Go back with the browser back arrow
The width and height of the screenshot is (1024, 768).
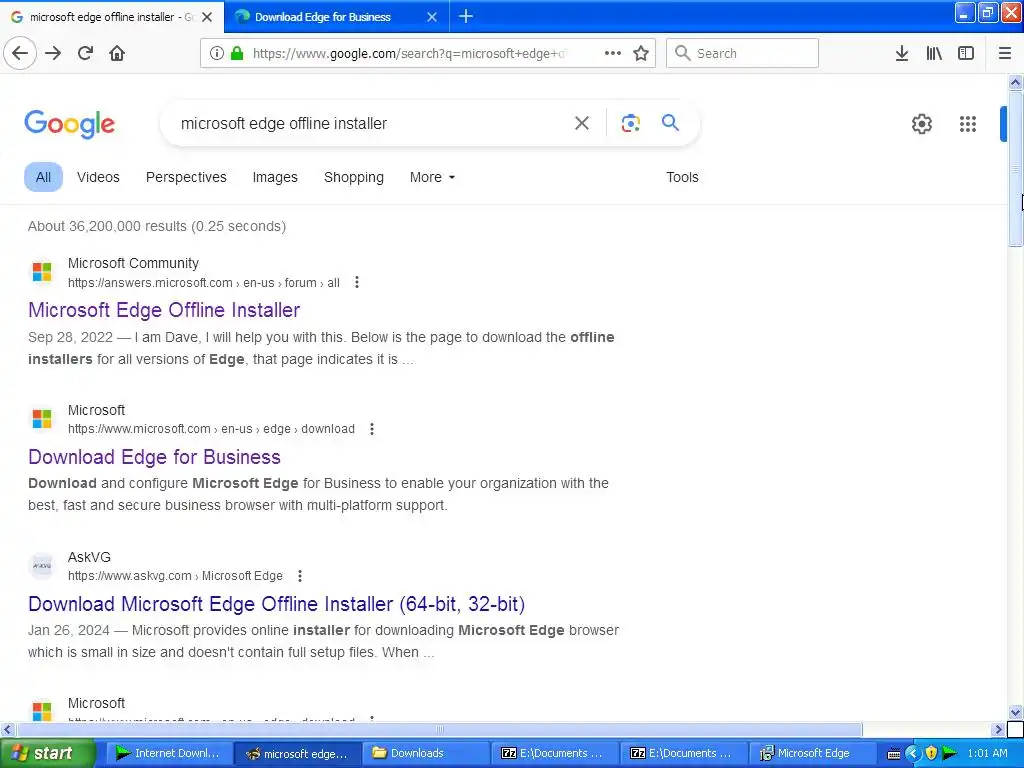[x=20, y=53]
